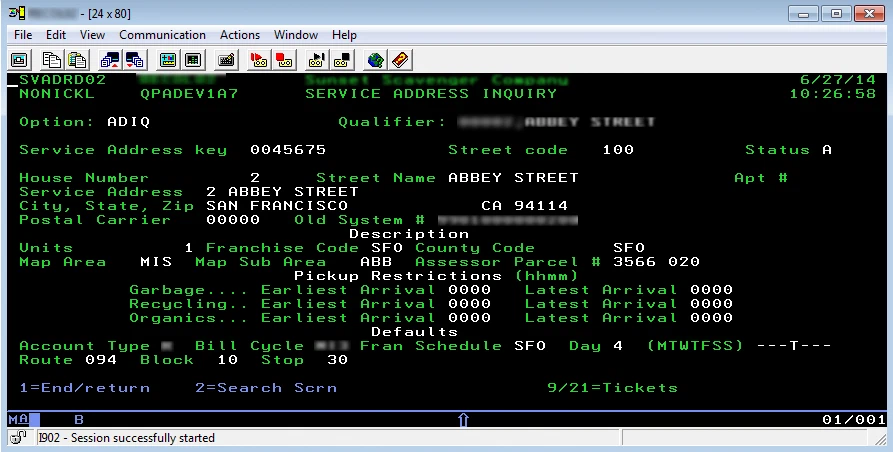Open the Help menu

344,35
